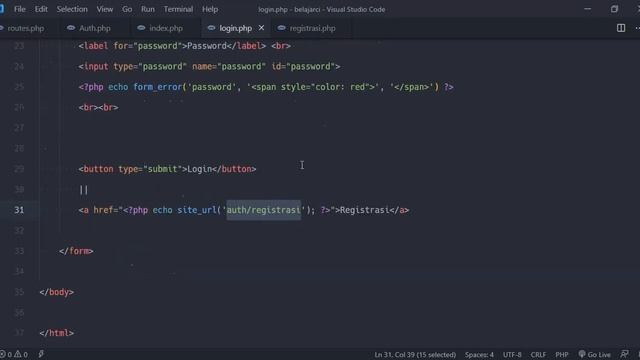640x360 pixels.
Task: Open problems panel via errors and warnings indicator
Action: click(14, 354)
